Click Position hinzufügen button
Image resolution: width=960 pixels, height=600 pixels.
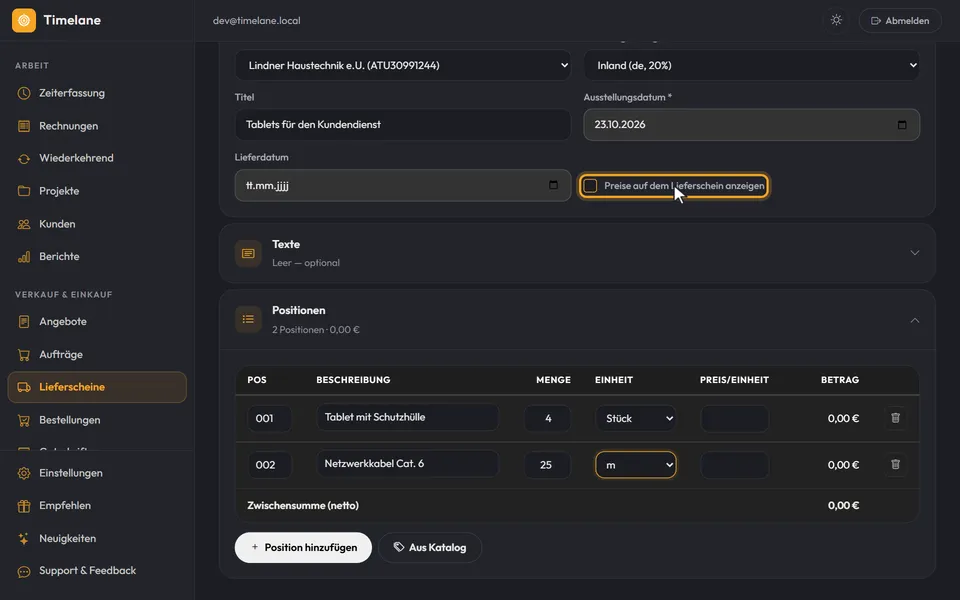[303, 547]
